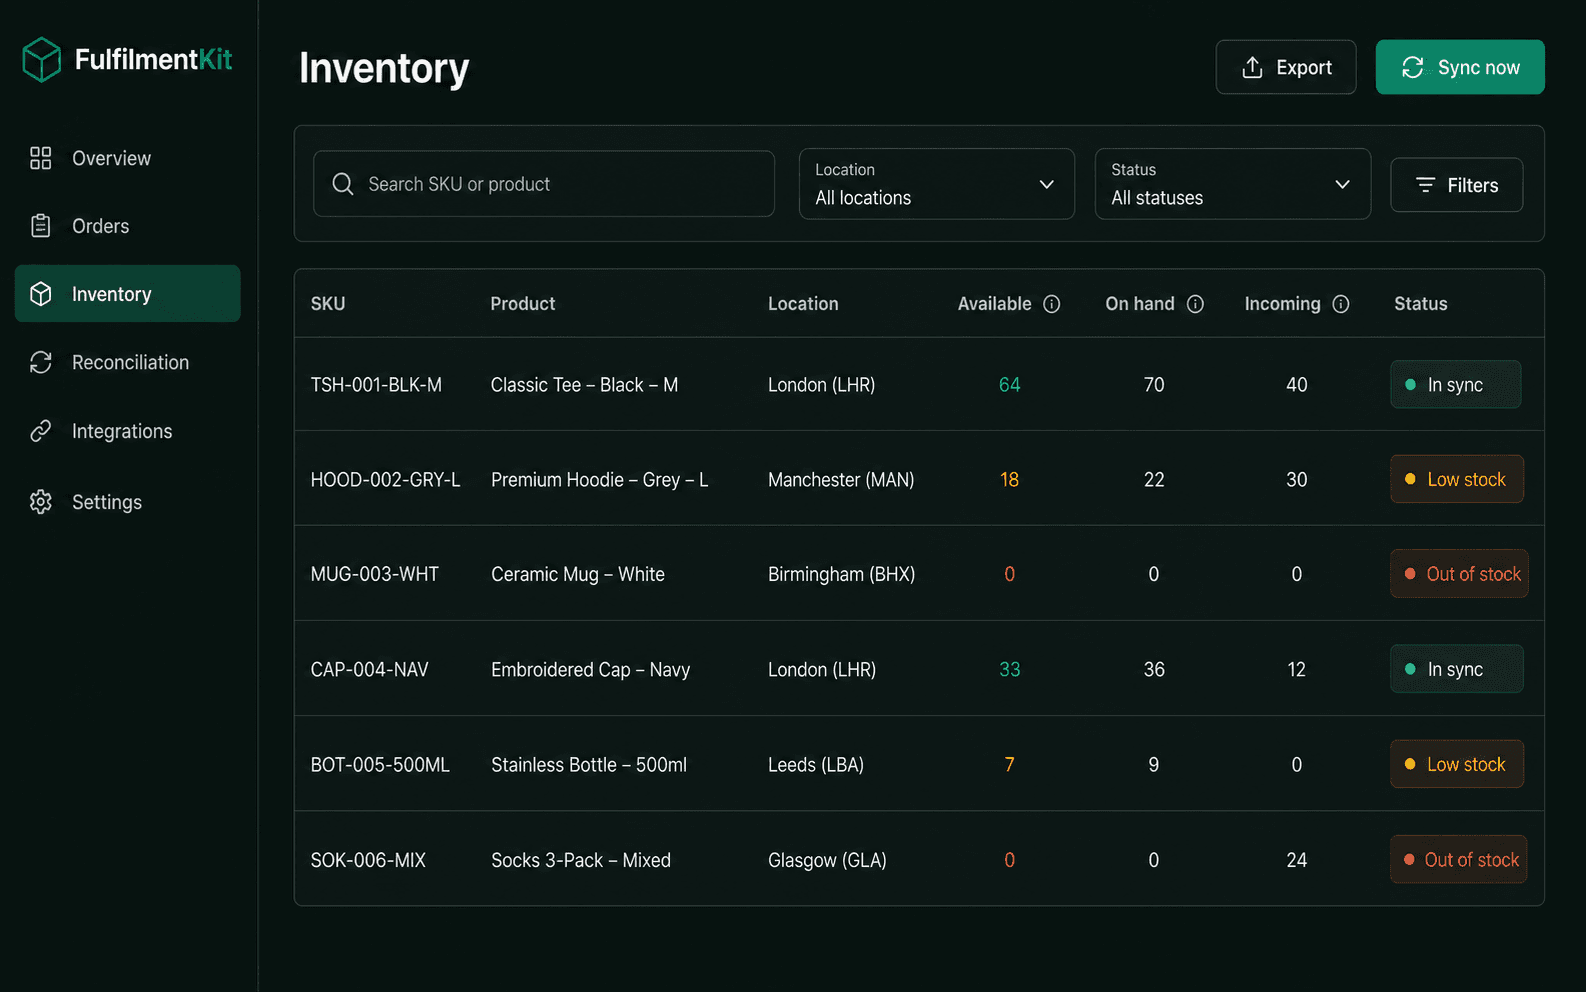This screenshot has width=1586, height=992.
Task: Click the Reconciliation refresh-arrows icon
Action: coord(41,362)
